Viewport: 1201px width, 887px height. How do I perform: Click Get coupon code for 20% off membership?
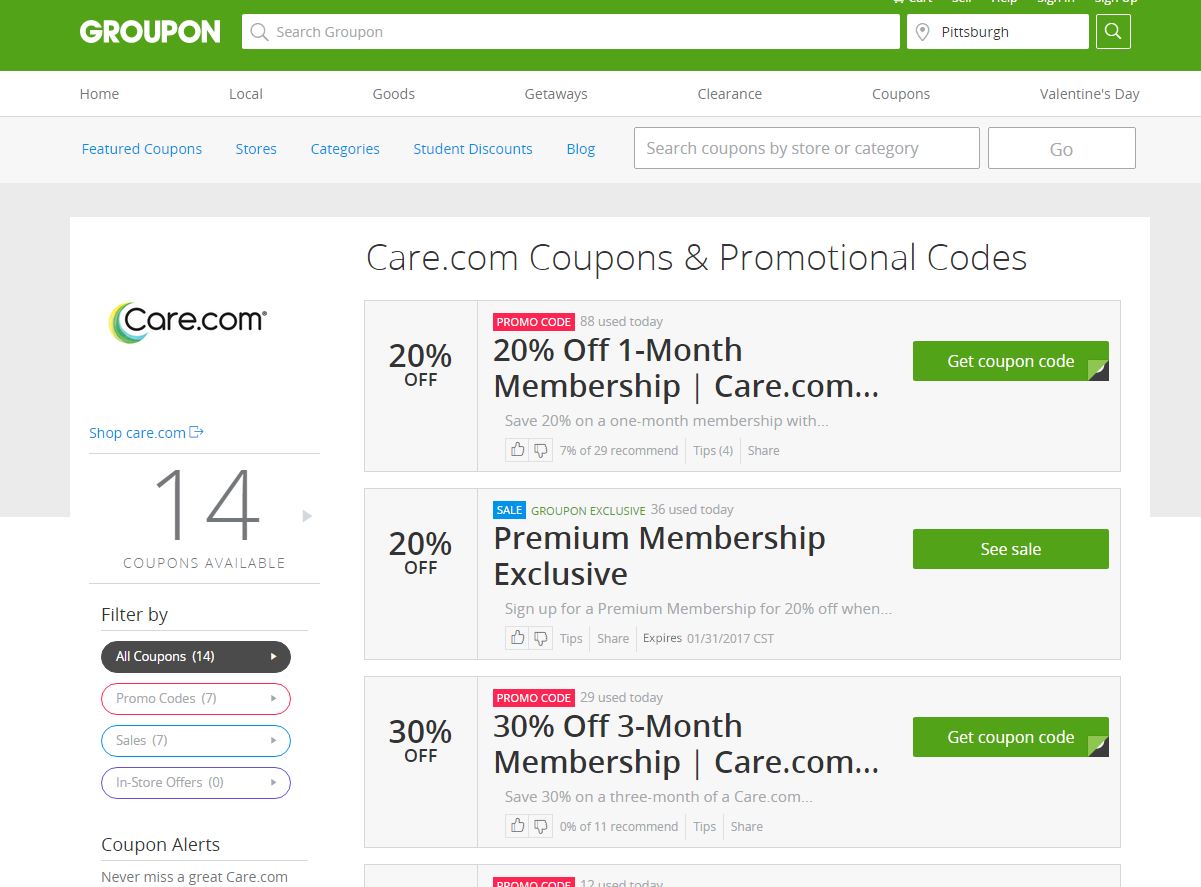click(1010, 361)
